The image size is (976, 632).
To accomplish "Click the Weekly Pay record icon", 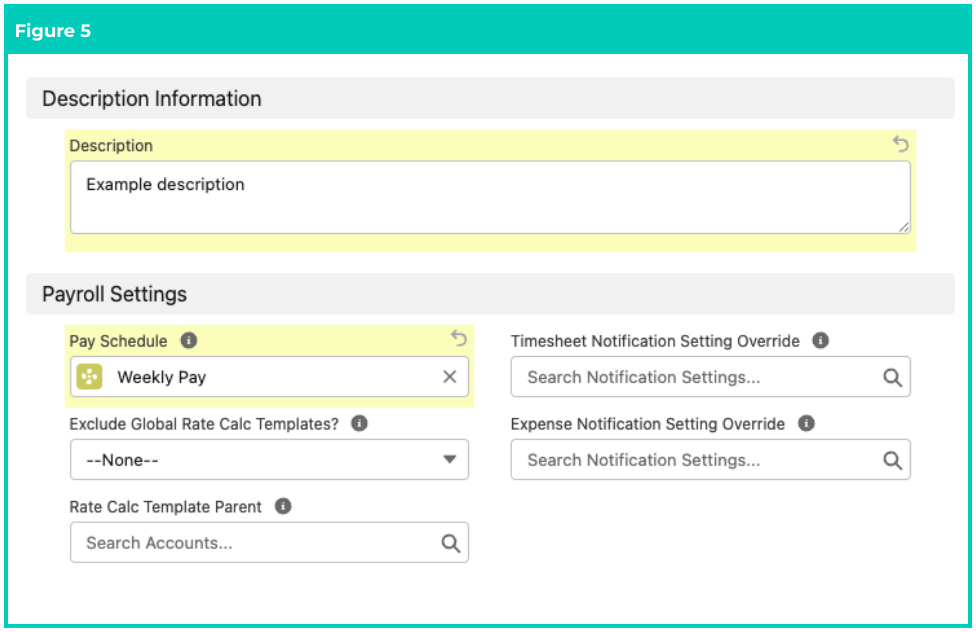I will click(90, 377).
